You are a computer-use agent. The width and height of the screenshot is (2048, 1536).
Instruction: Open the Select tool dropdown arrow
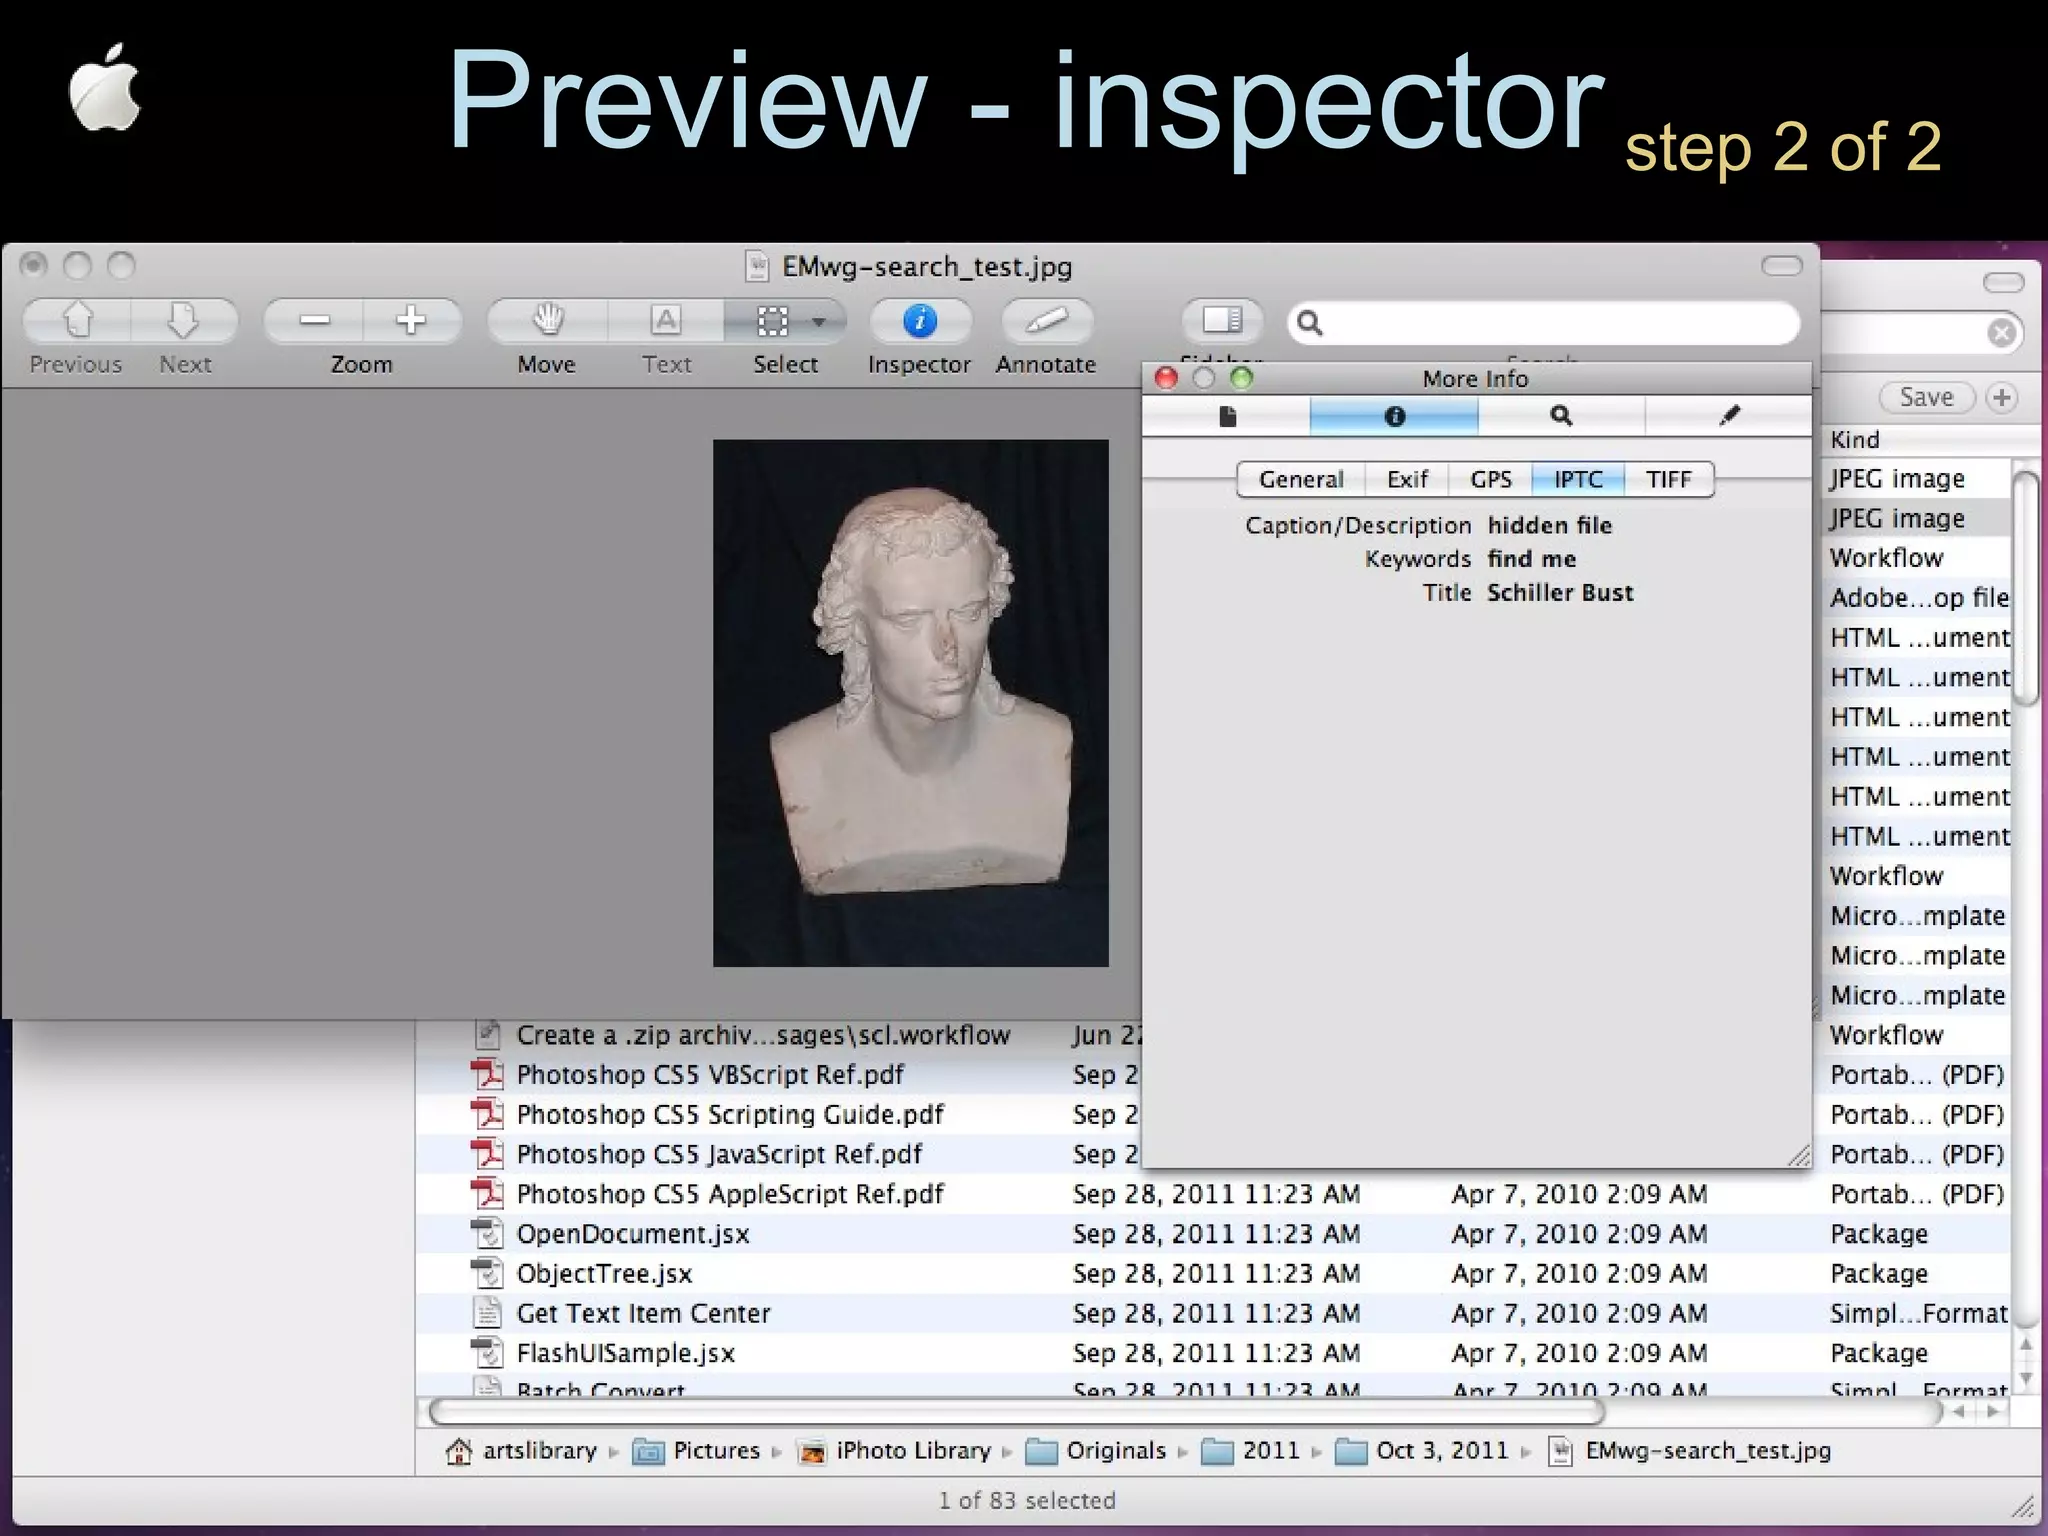[819, 322]
